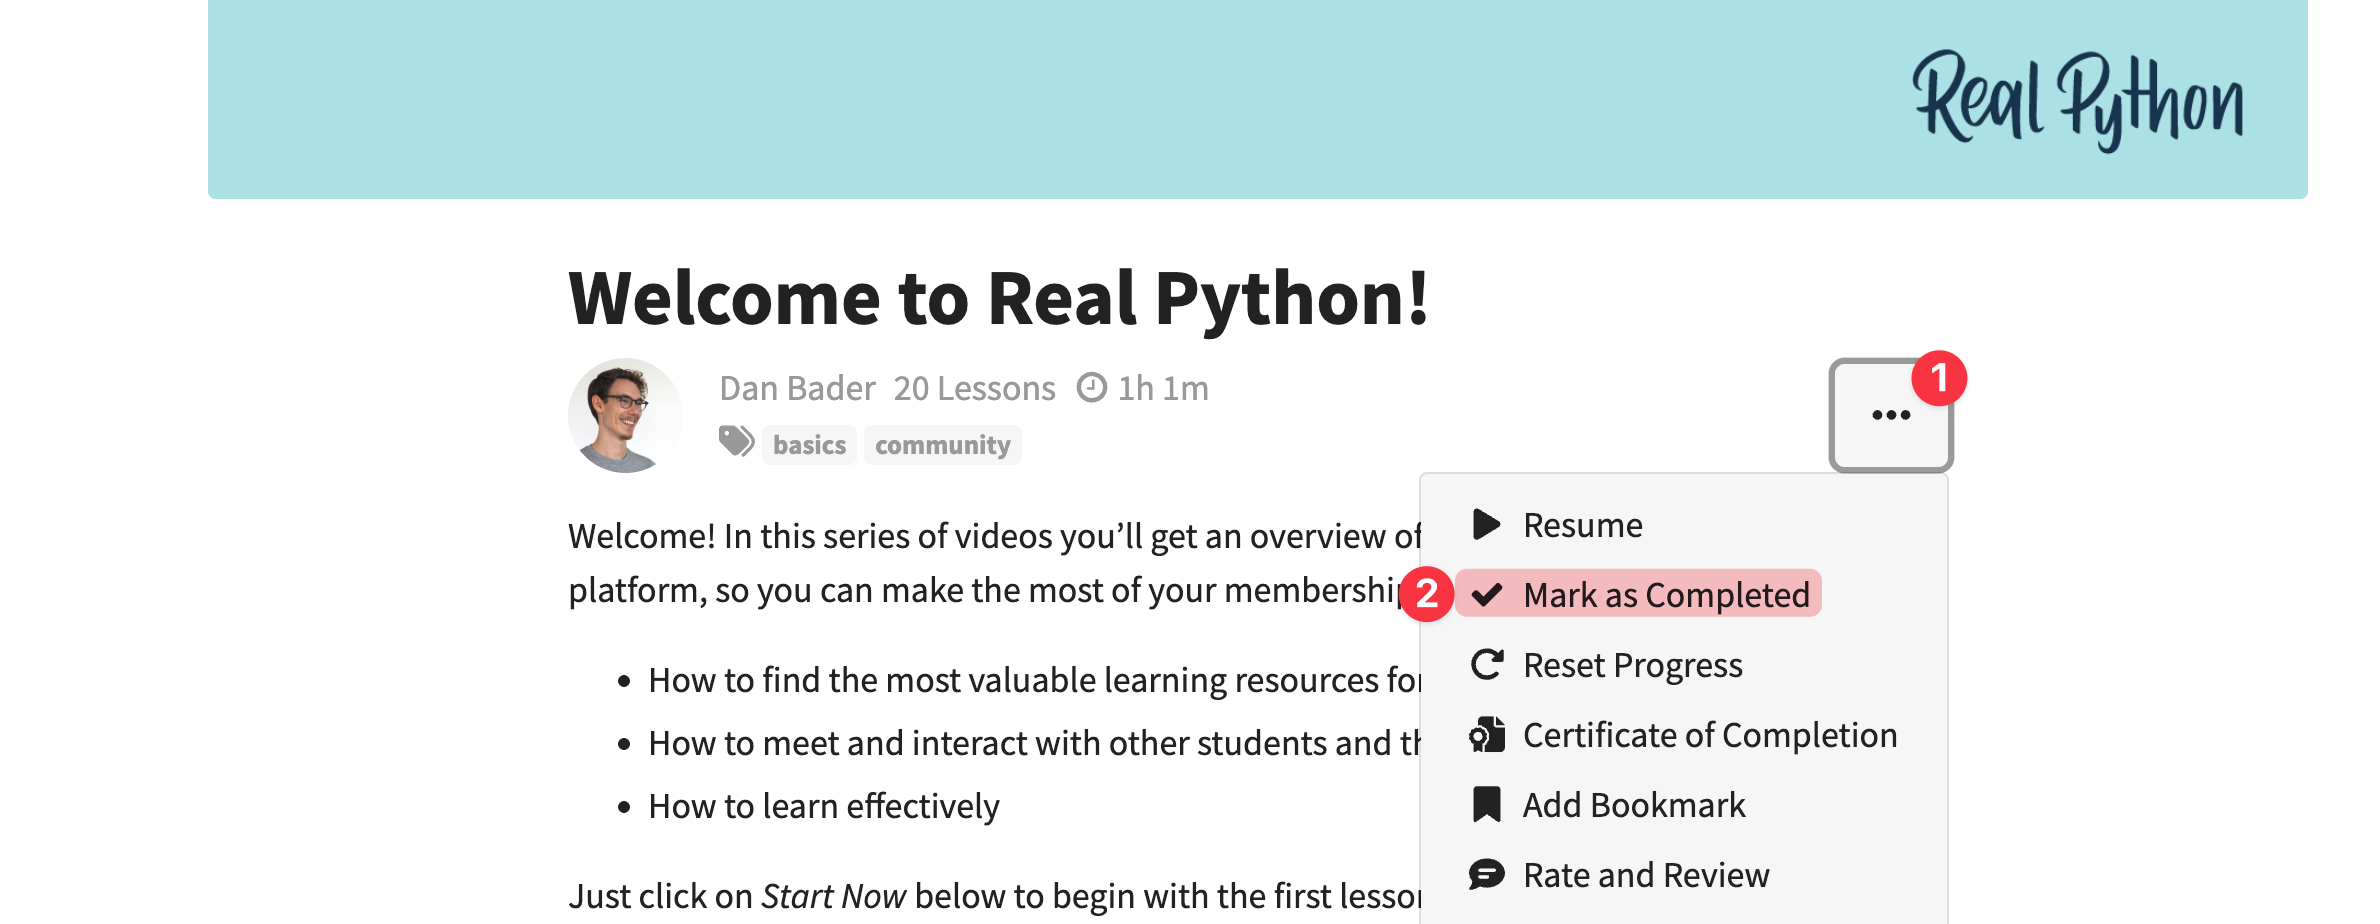2380x924 pixels.
Task: Click the Resume play icon
Action: point(1486,524)
